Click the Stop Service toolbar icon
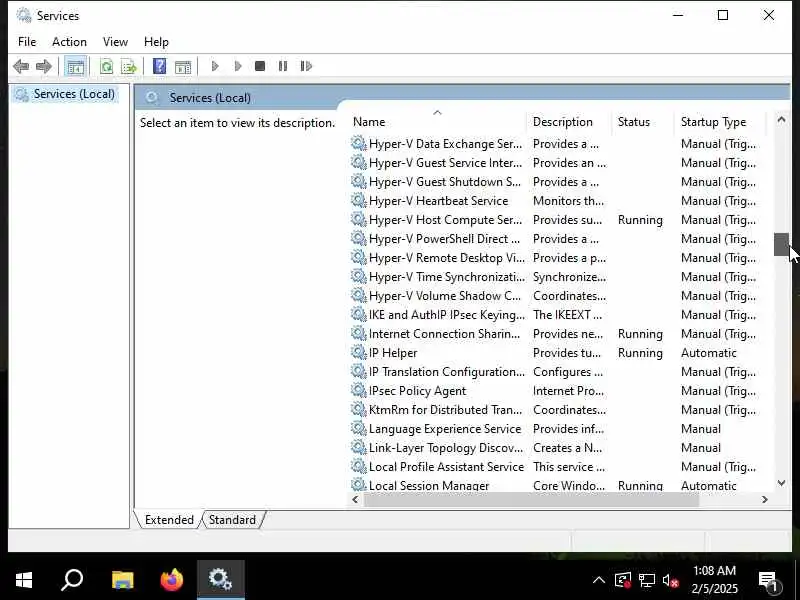800x600 pixels. (x=260, y=66)
